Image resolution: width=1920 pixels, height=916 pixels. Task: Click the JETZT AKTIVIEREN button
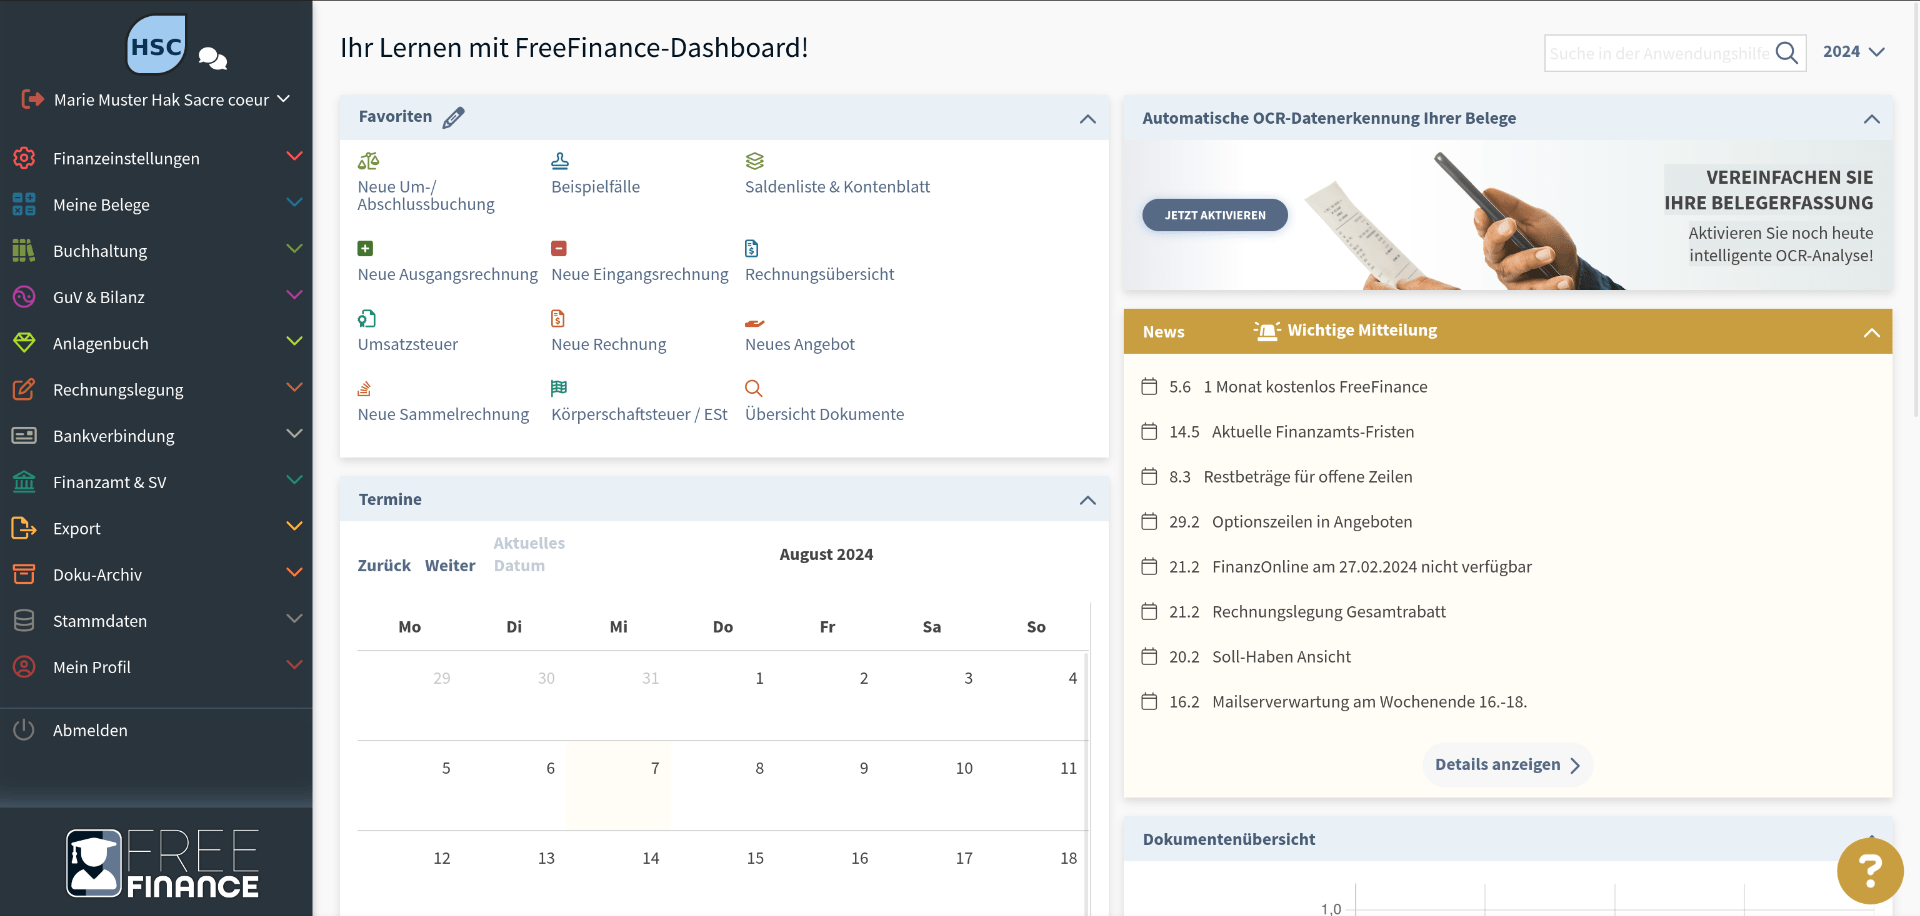pyautogui.click(x=1215, y=215)
